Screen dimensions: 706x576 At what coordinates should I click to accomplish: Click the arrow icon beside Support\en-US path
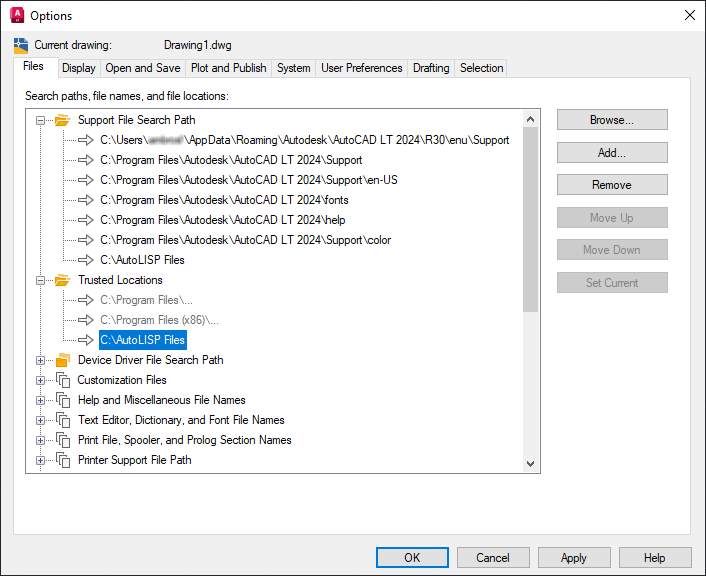tap(86, 180)
